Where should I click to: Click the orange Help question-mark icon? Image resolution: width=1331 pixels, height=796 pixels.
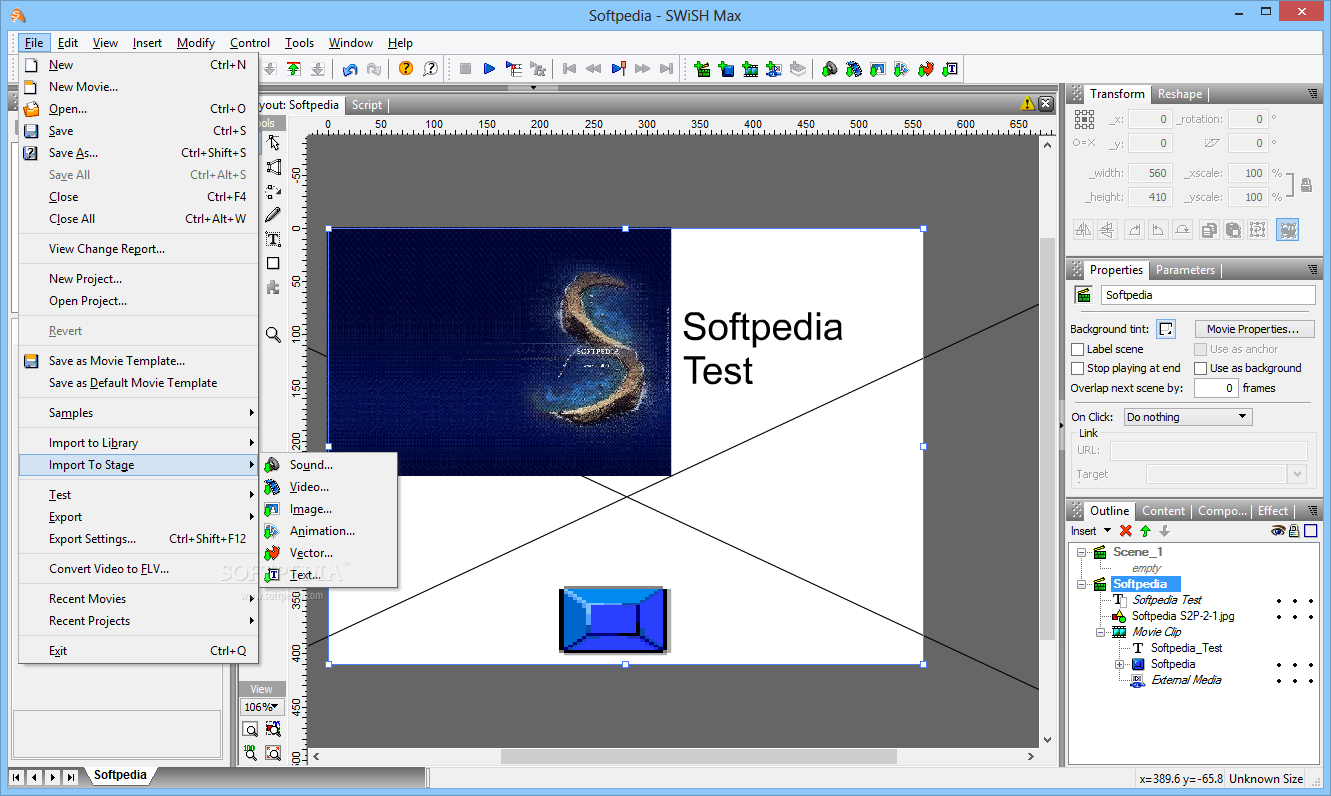point(405,69)
